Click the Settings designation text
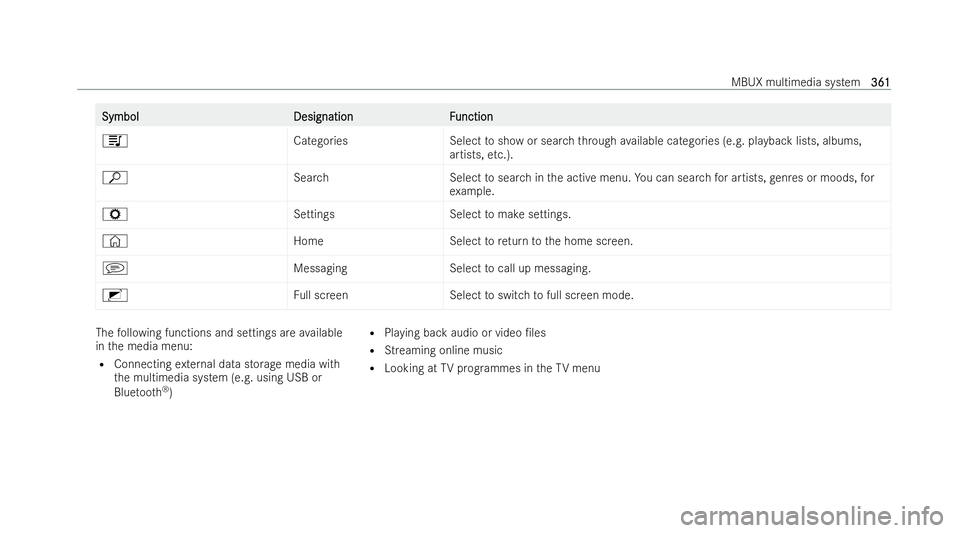This screenshot has height=533, width=960. click(314, 214)
